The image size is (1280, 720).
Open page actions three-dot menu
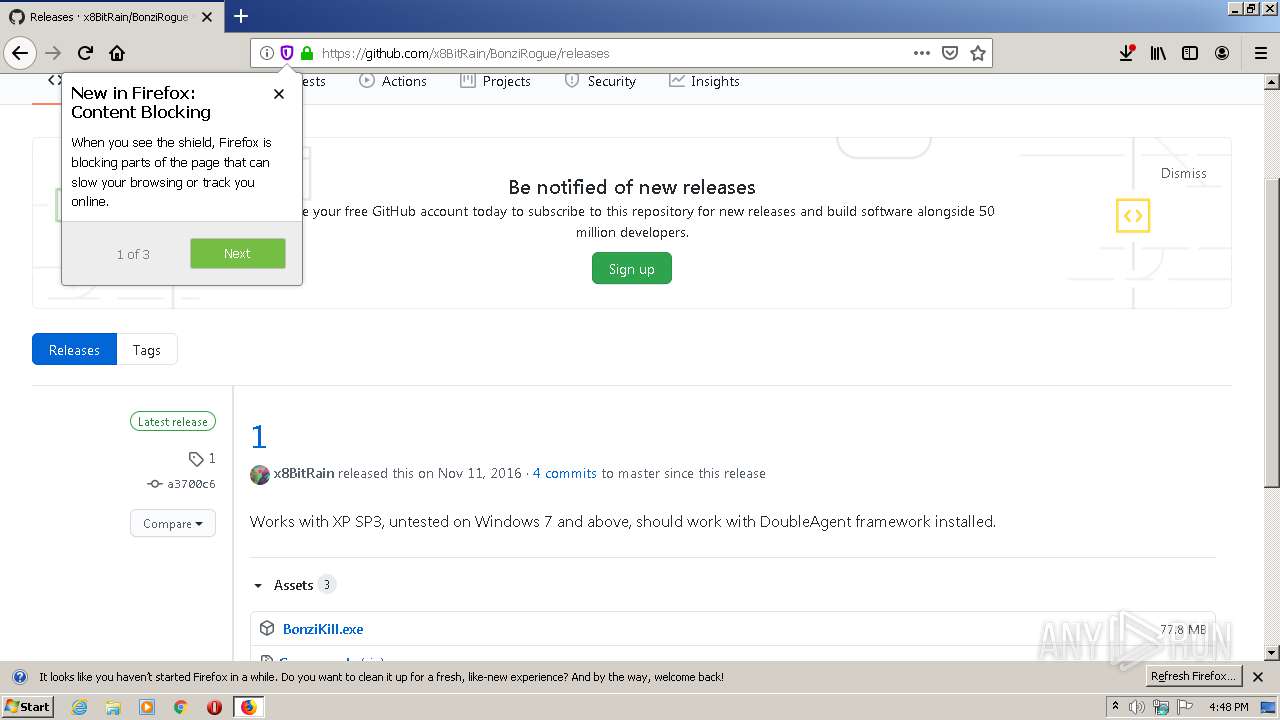tap(922, 53)
